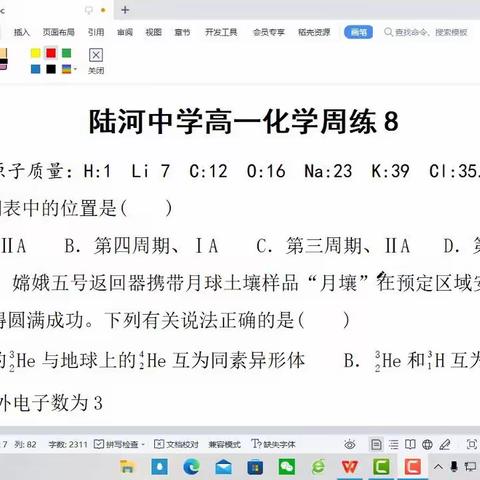
Task: Open the 页面布局 ribbon tab
Action: click(59, 32)
